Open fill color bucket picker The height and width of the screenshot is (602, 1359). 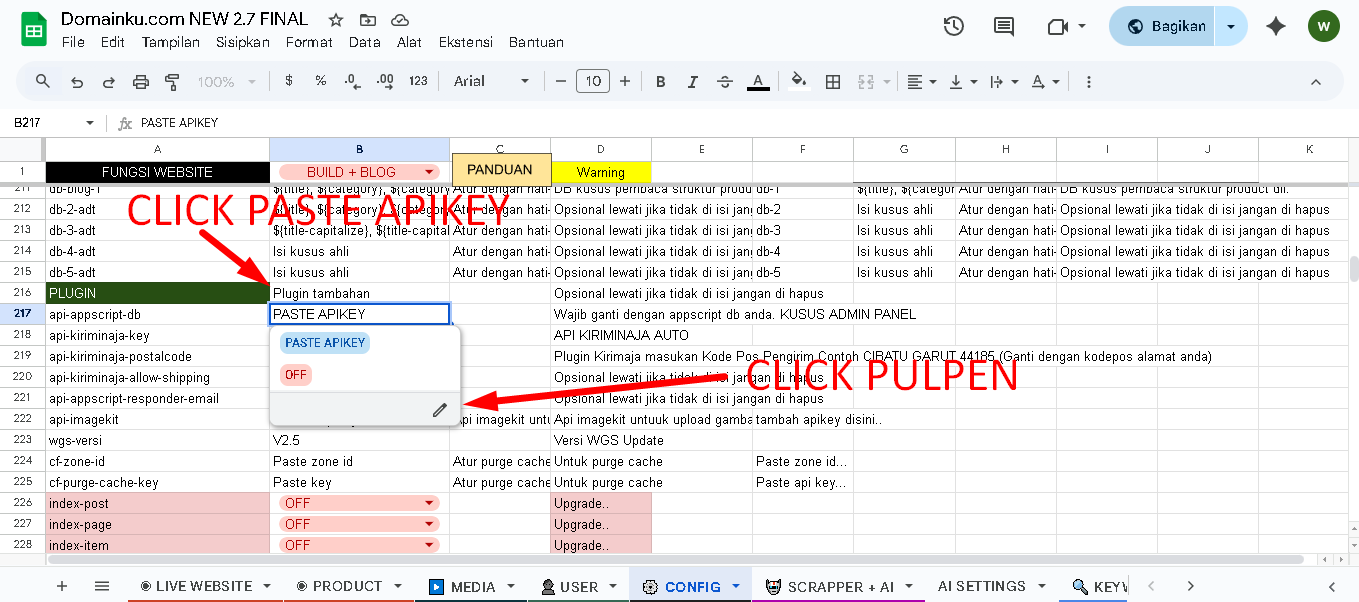point(798,81)
